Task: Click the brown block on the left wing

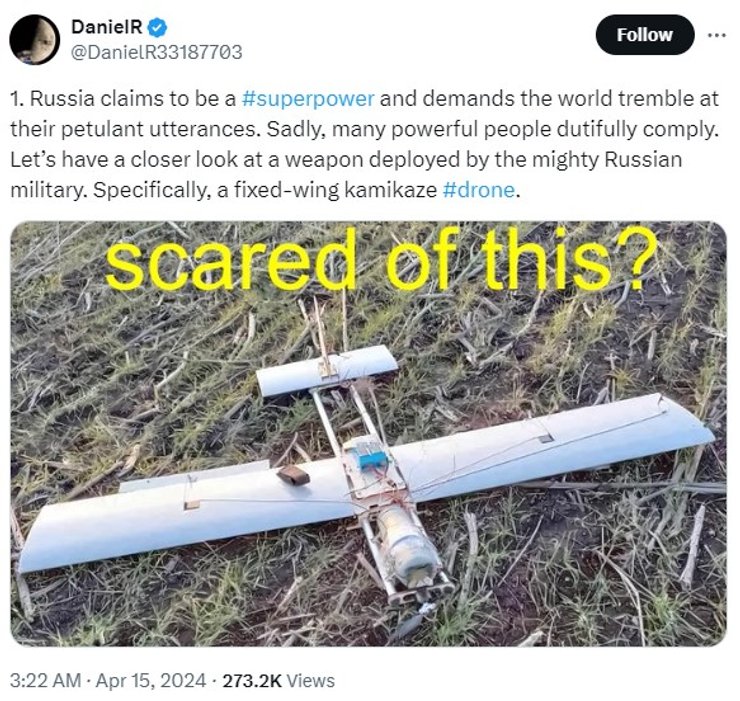Action: point(293,474)
